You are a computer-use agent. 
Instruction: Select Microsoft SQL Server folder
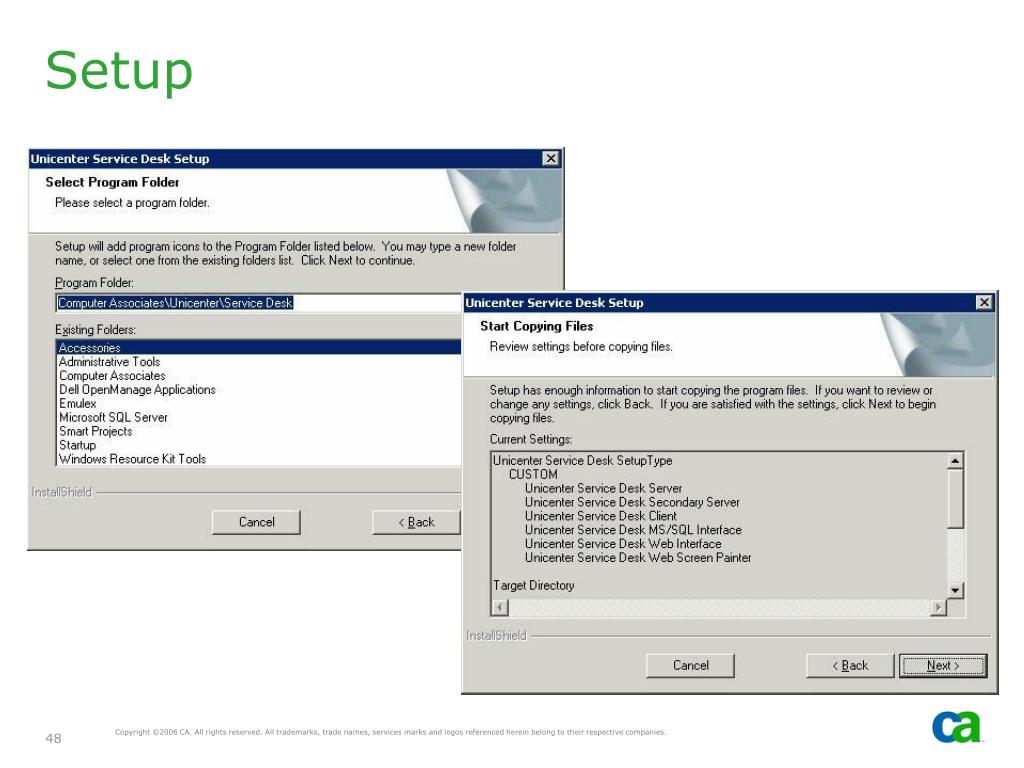(113, 417)
